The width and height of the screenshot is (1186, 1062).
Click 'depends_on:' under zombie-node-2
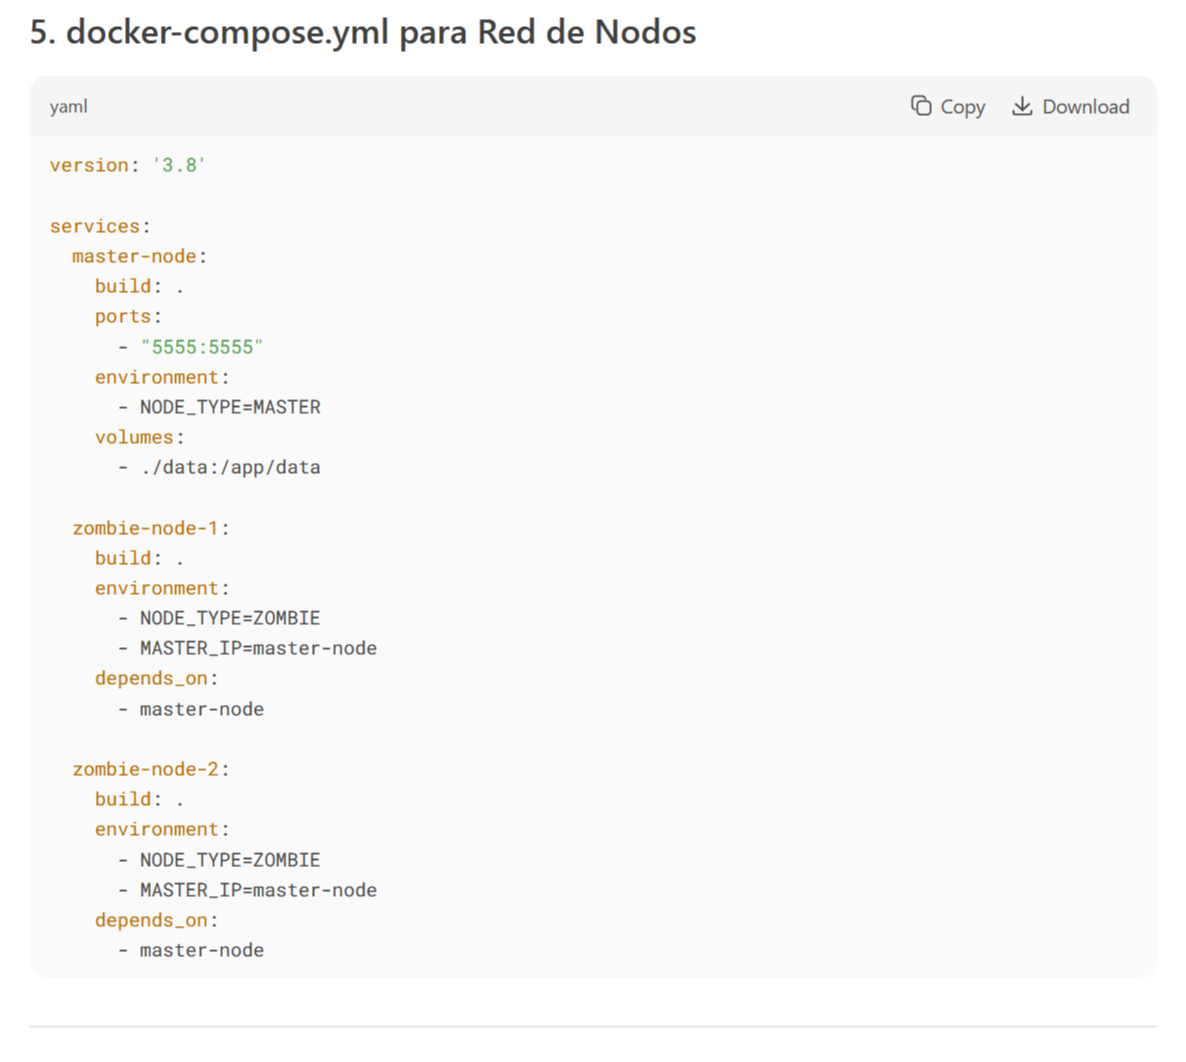coord(157,921)
